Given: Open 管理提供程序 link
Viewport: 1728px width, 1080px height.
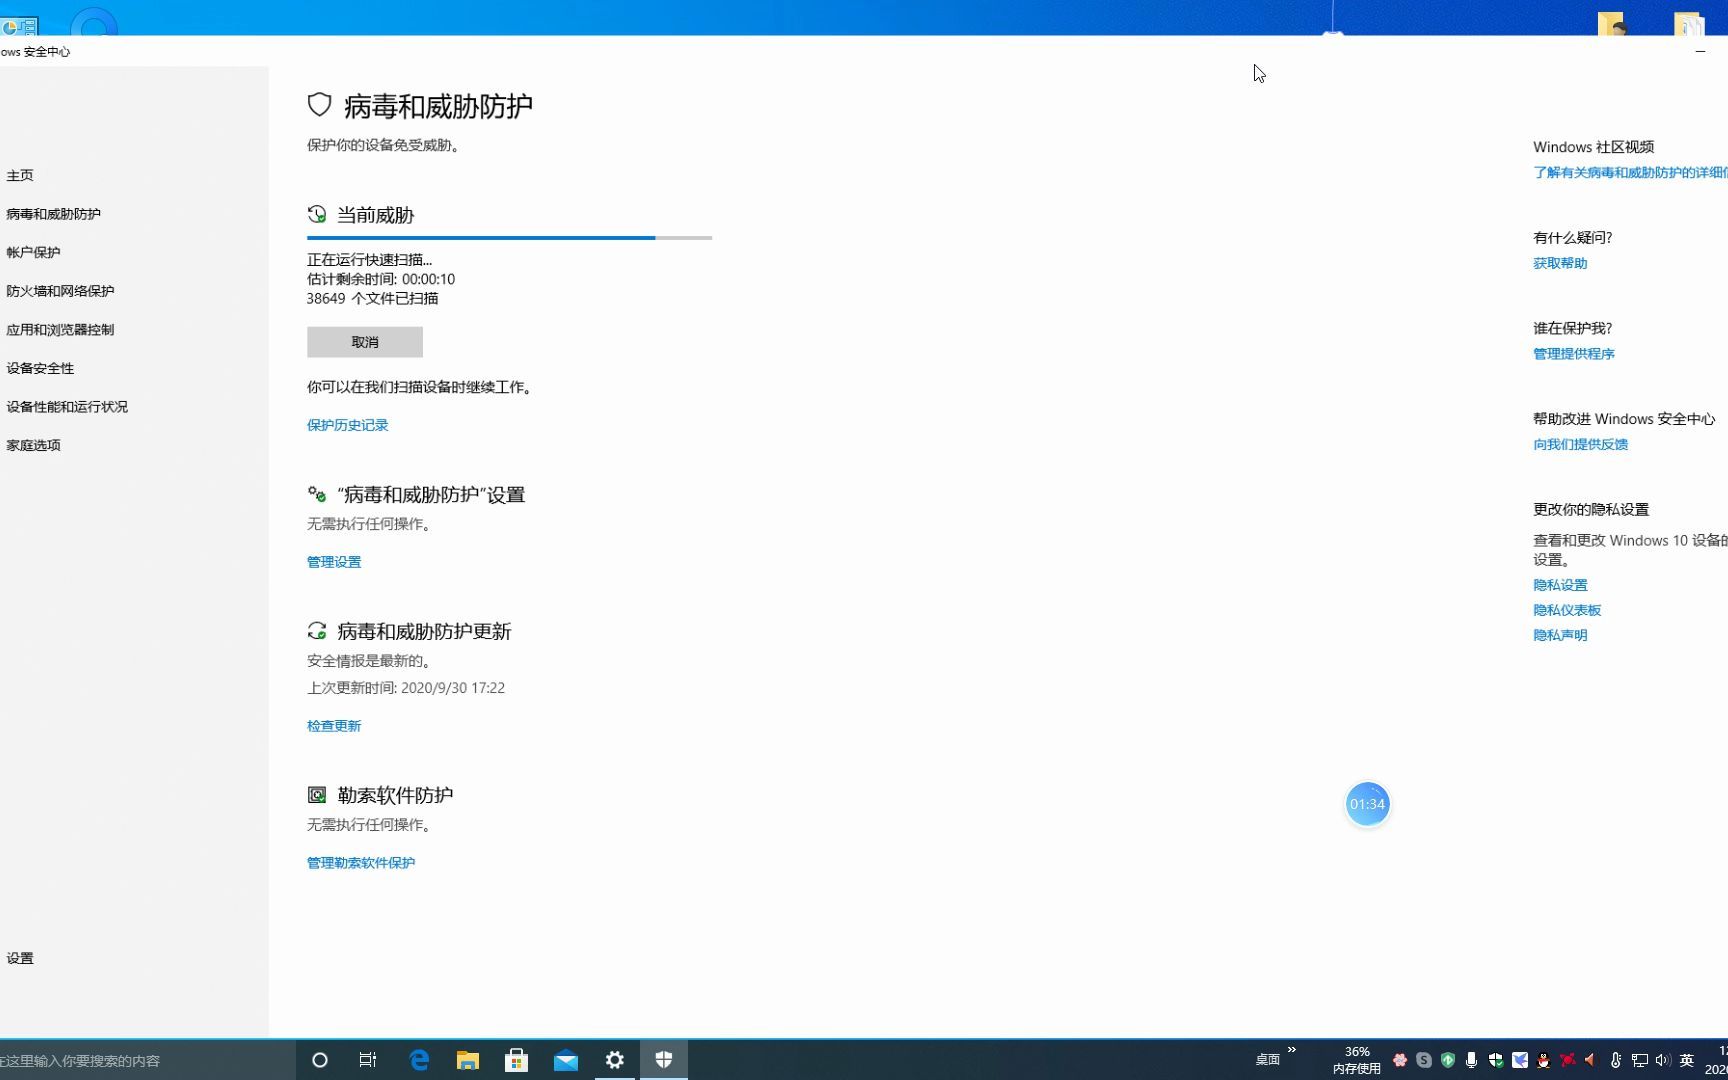Looking at the screenshot, I should (x=1574, y=354).
